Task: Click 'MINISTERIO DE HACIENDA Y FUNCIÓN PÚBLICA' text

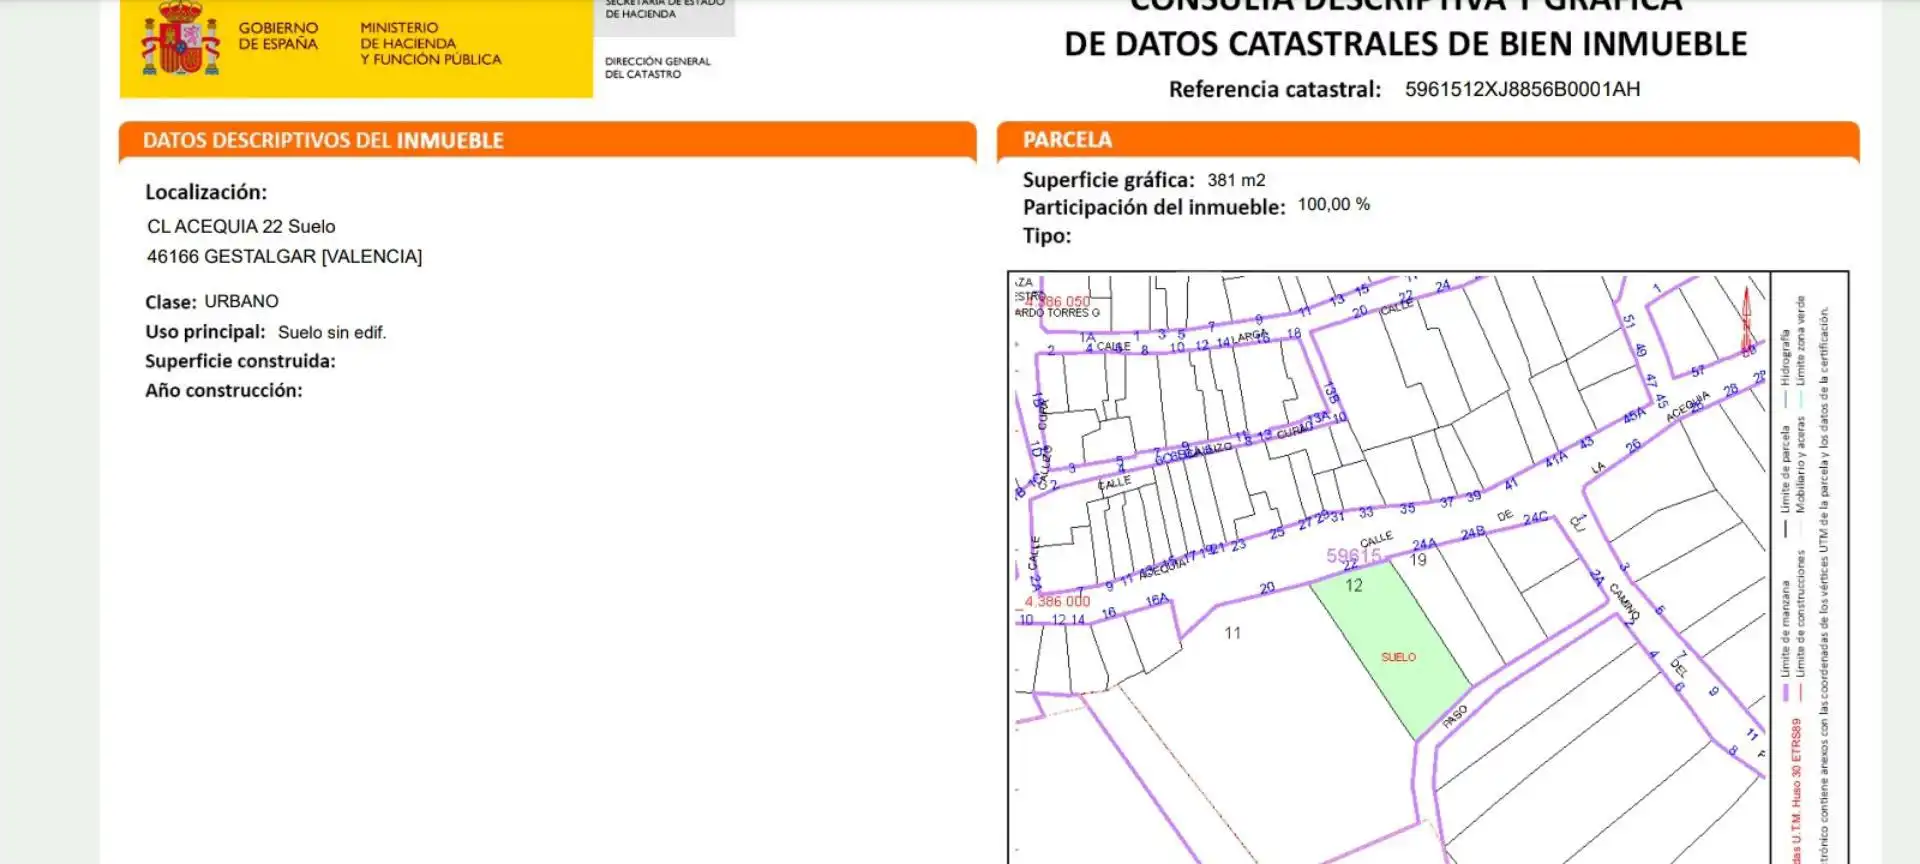Action: [x=430, y=44]
